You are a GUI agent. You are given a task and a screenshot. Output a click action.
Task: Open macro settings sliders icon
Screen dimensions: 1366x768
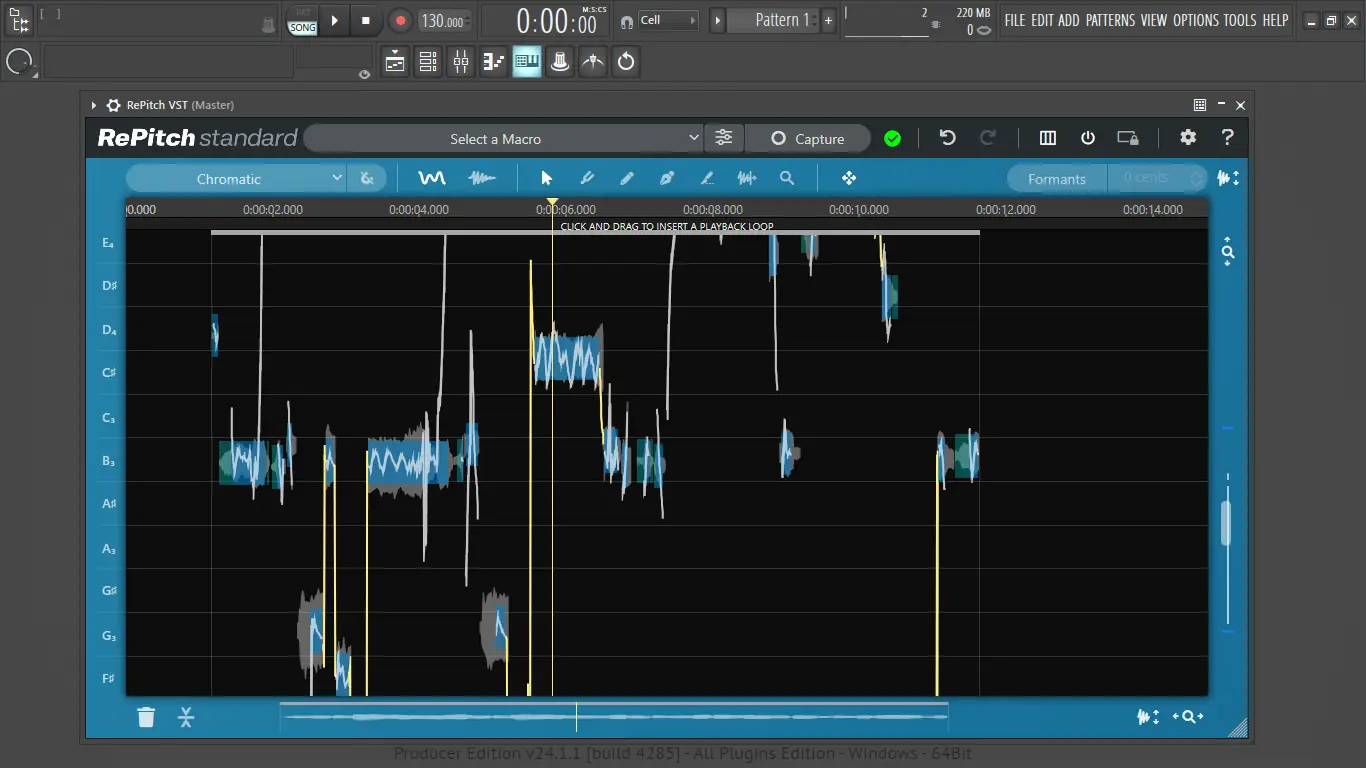point(724,138)
